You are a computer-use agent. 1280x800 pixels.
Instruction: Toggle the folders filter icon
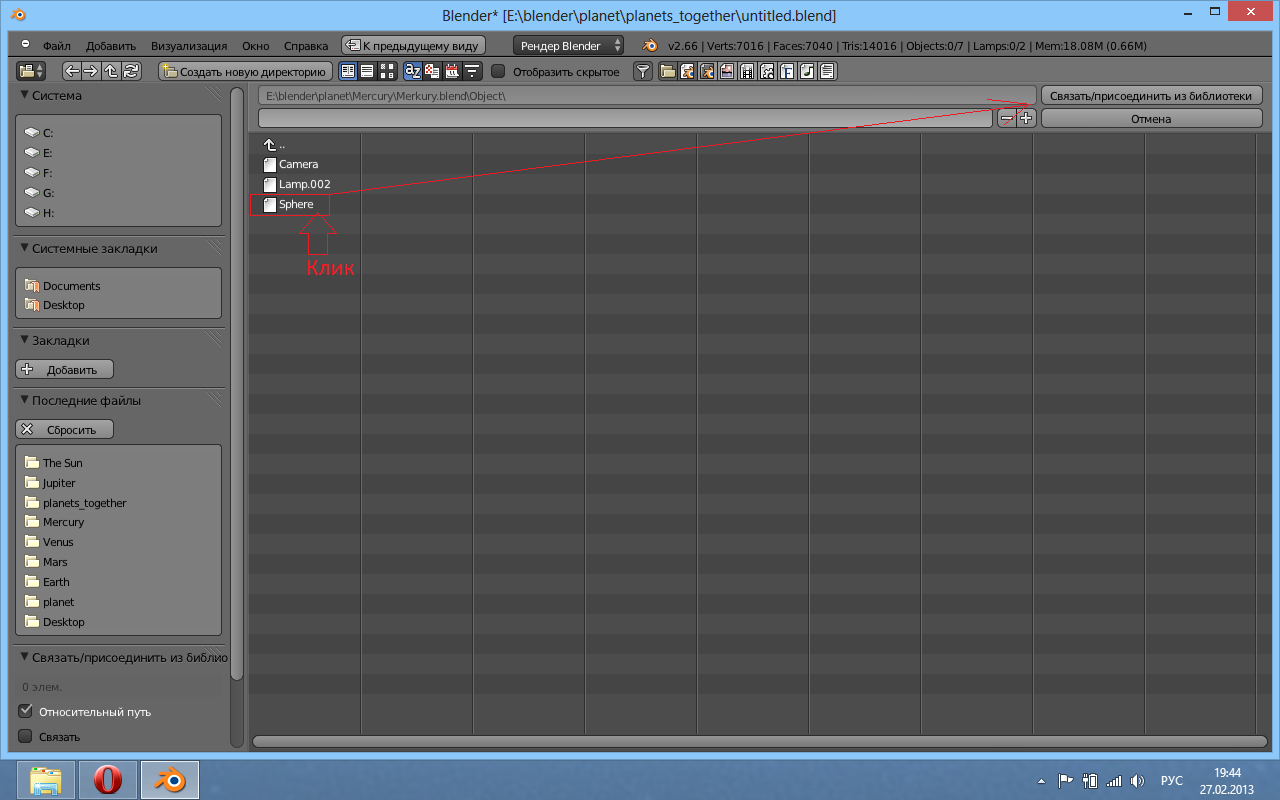[x=667, y=71]
